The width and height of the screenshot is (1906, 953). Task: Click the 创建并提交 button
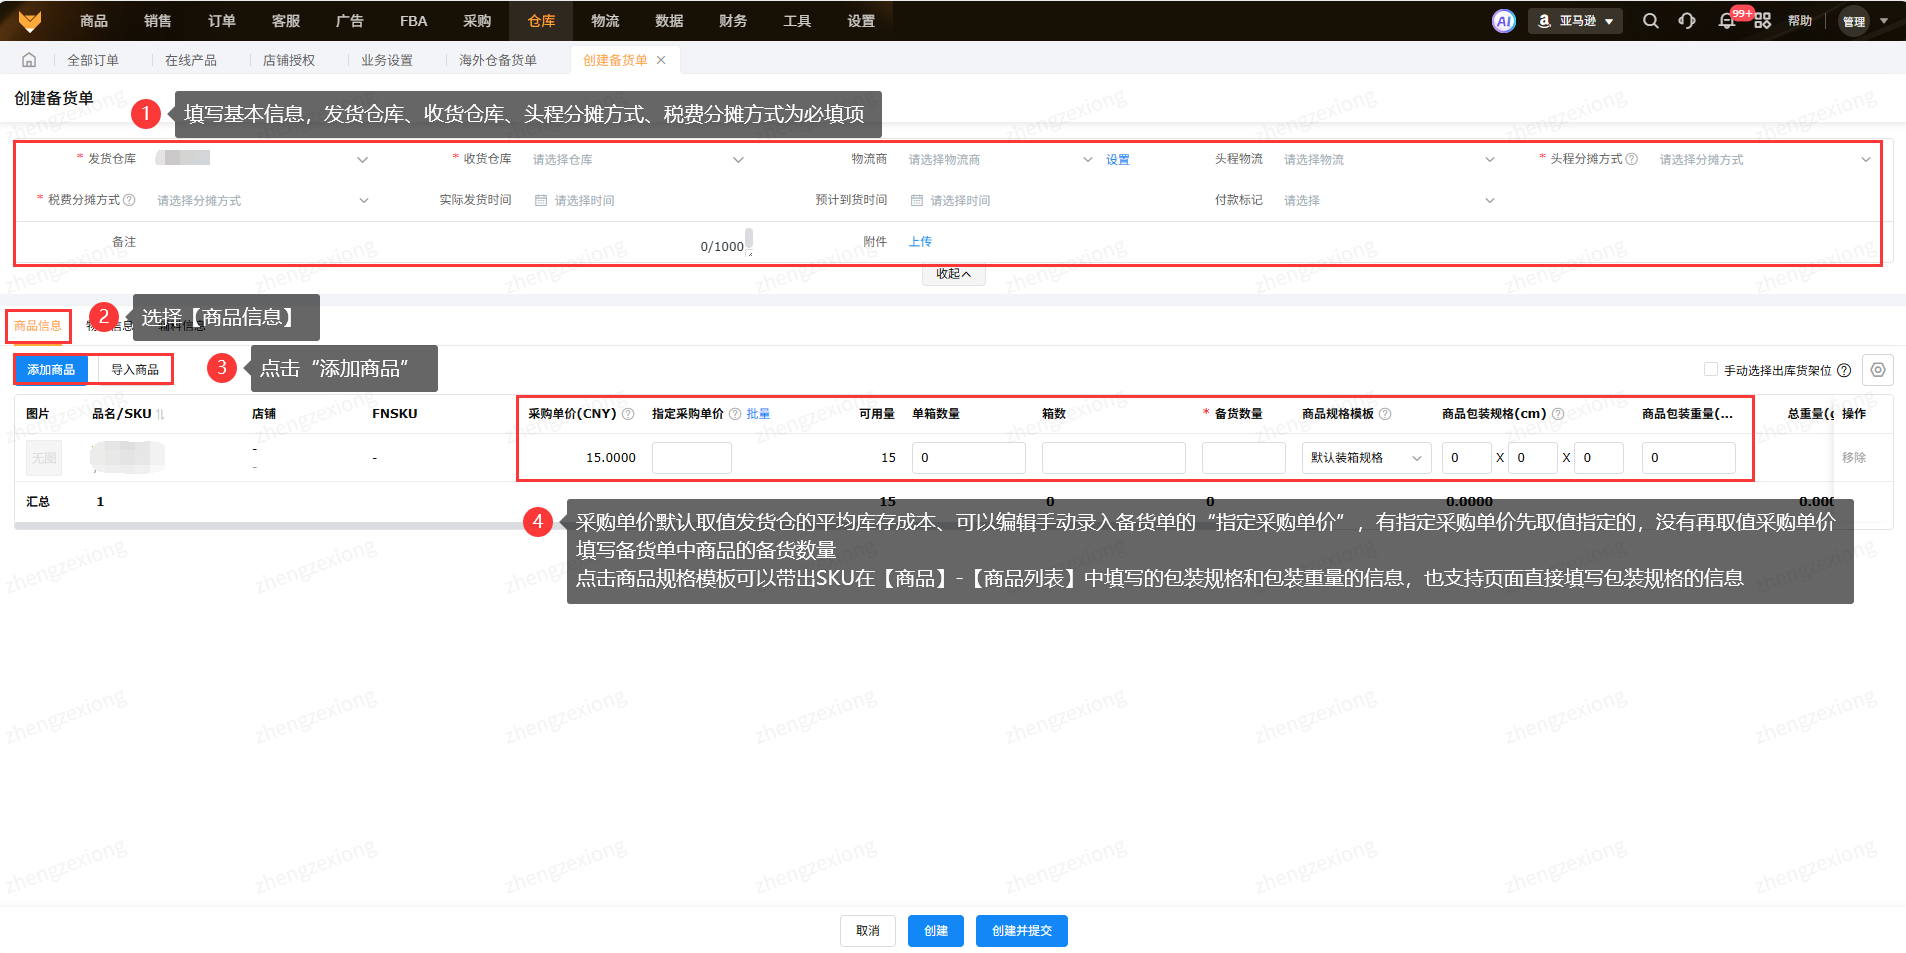tap(1021, 931)
